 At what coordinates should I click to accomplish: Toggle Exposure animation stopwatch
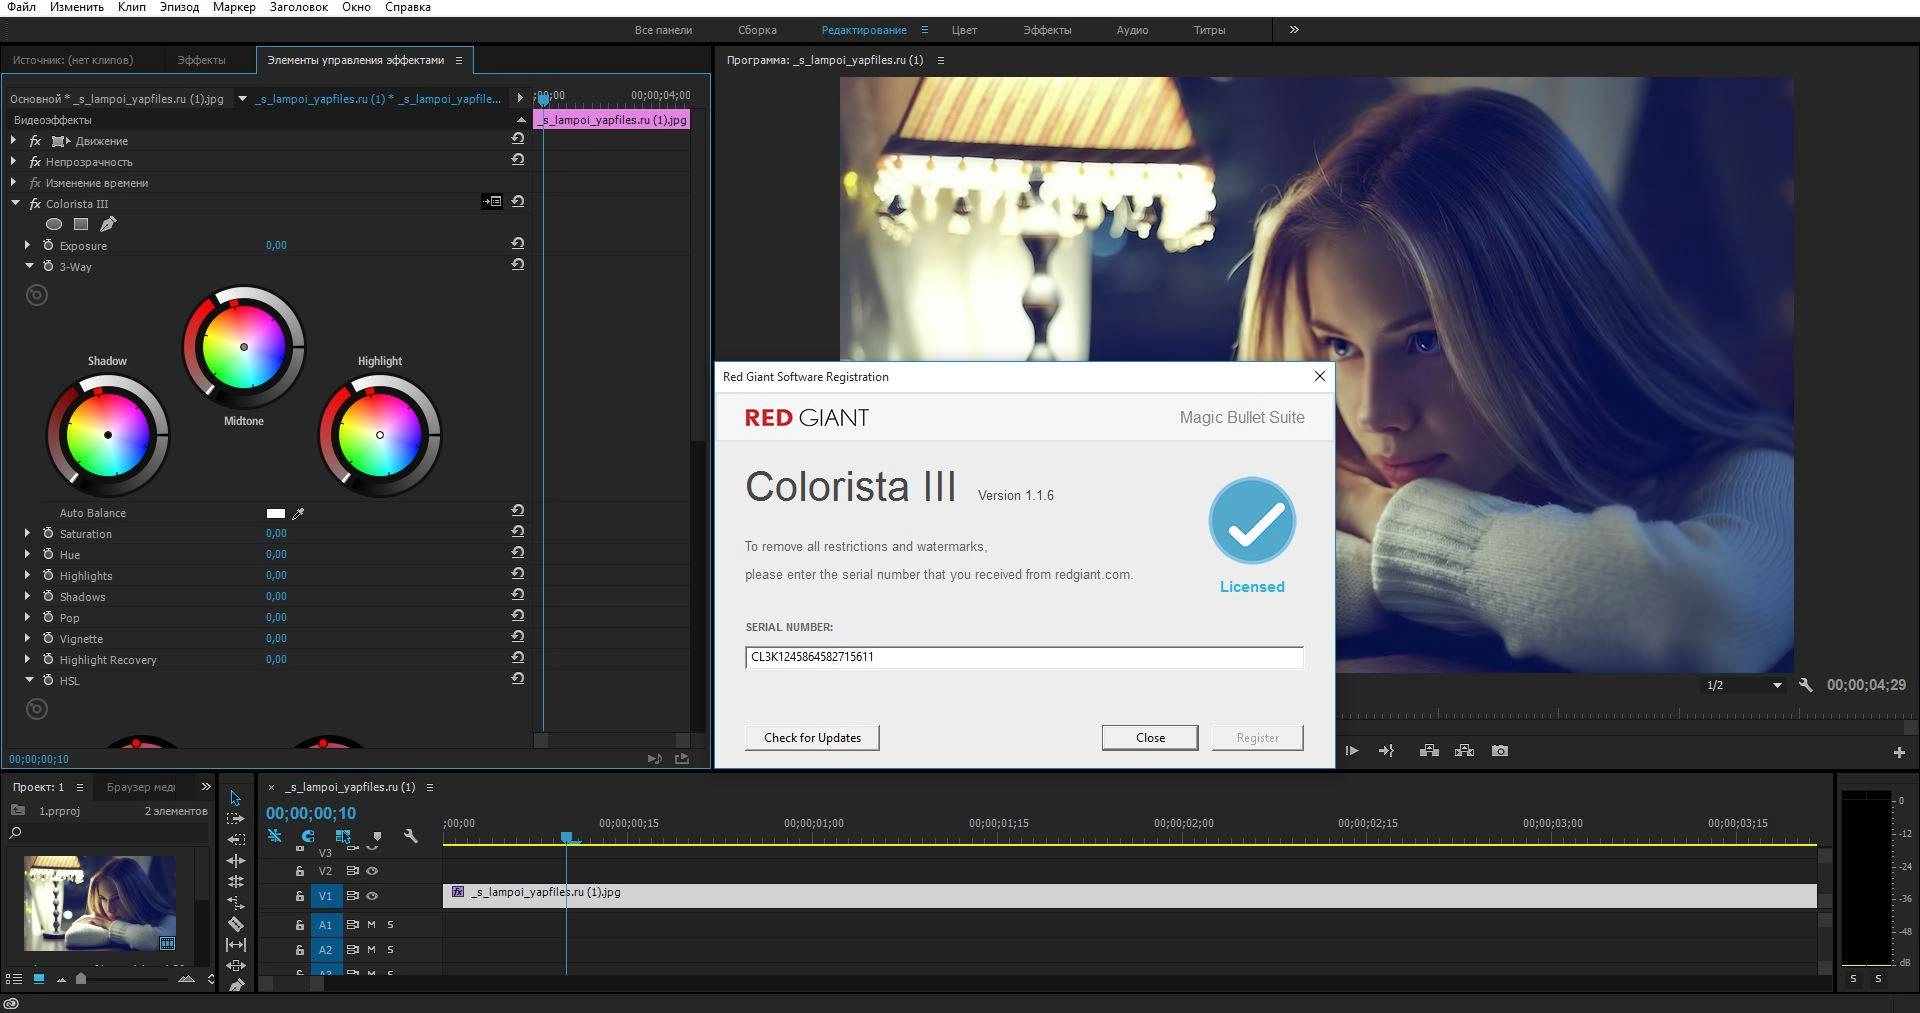pyautogui.click(x=48, y=245)
